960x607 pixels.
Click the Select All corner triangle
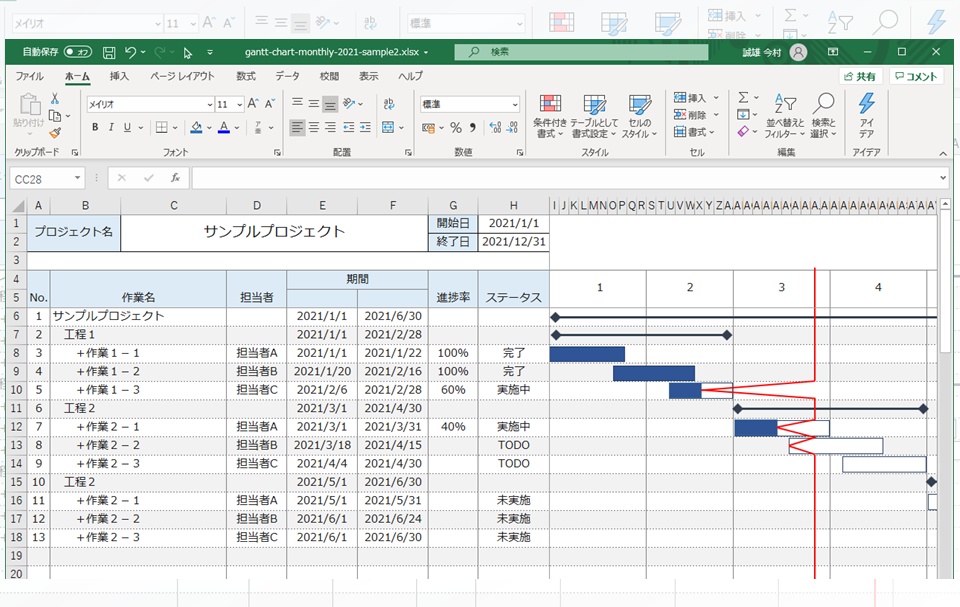point(18,206)
